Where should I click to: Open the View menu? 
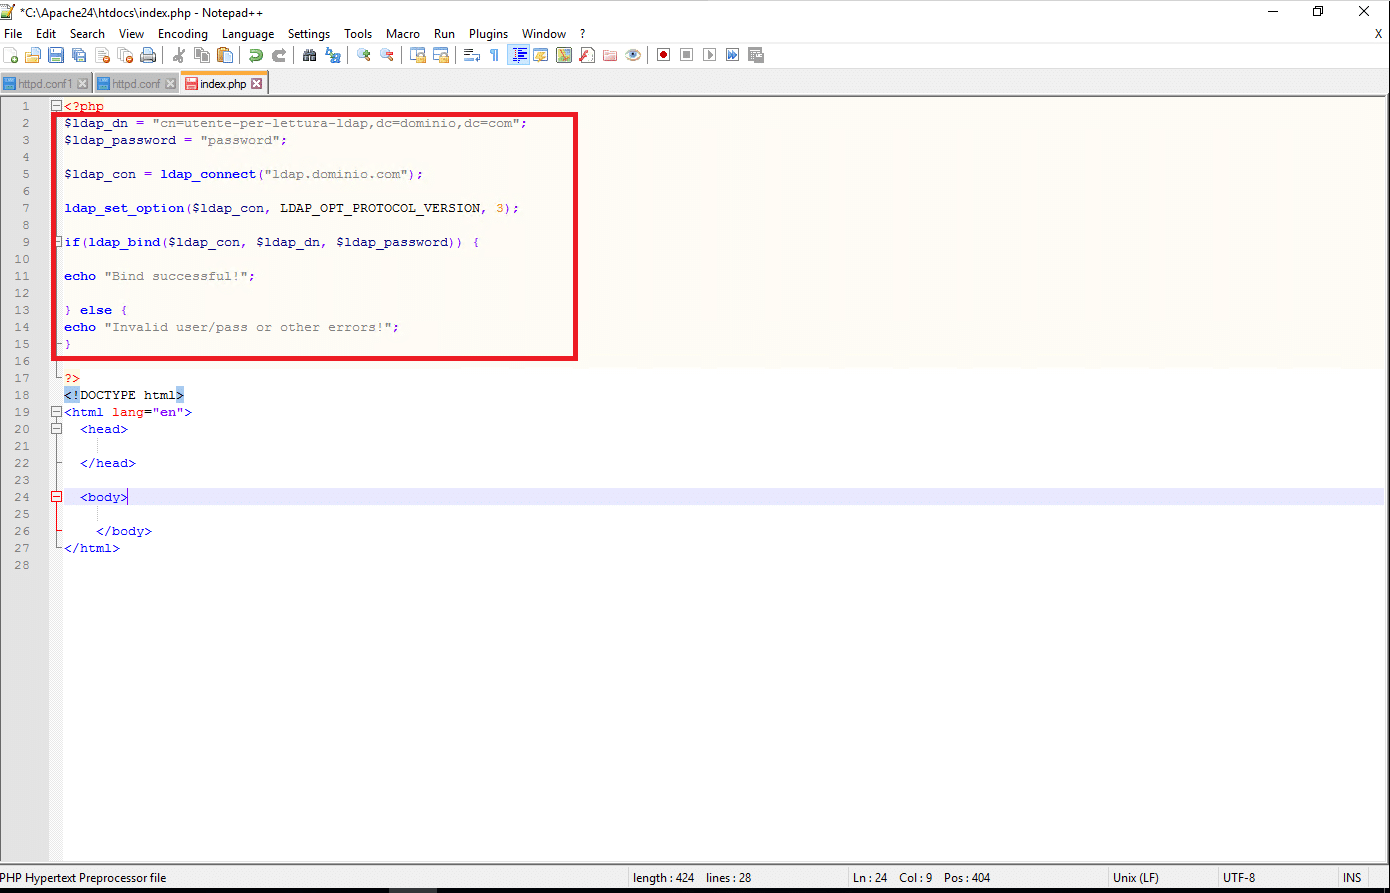click(131, 34)
